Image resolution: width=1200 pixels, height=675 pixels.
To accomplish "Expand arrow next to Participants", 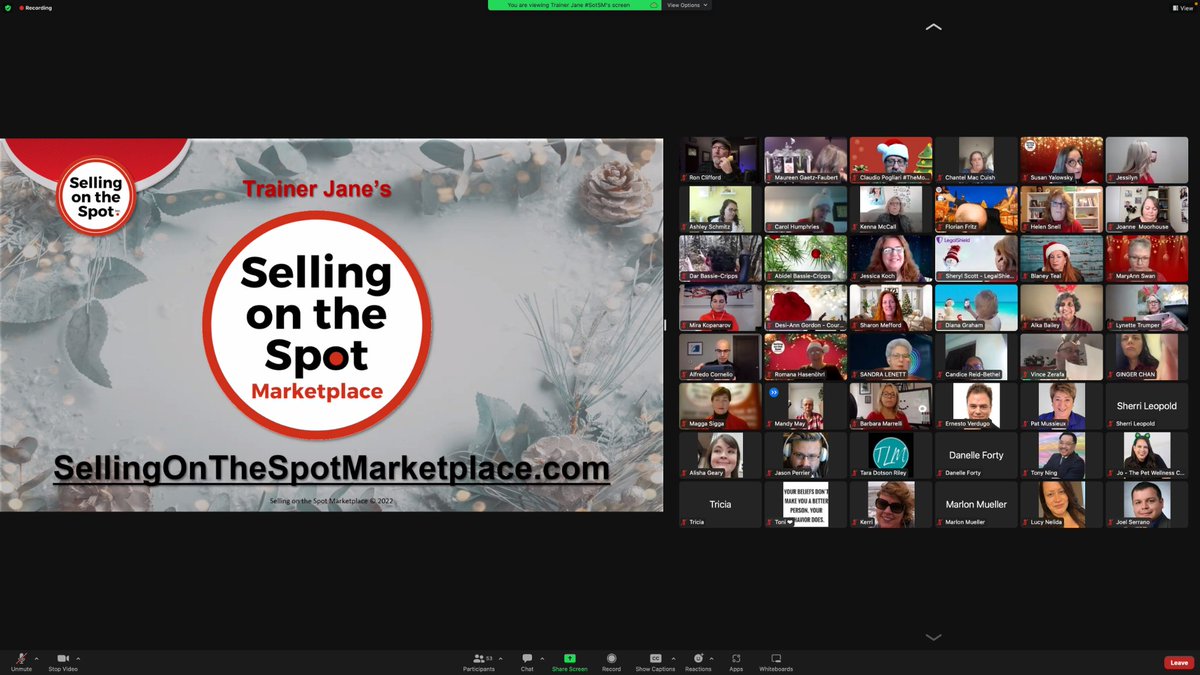I will click(x=500, y=658).
